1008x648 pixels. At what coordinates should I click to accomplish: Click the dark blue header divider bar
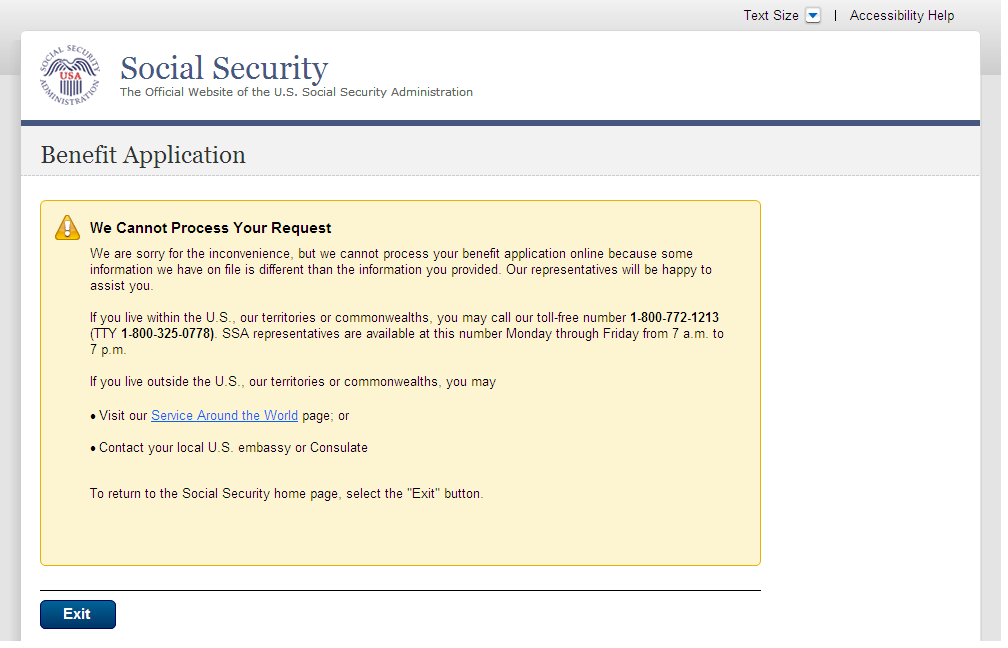click(500, 123)
